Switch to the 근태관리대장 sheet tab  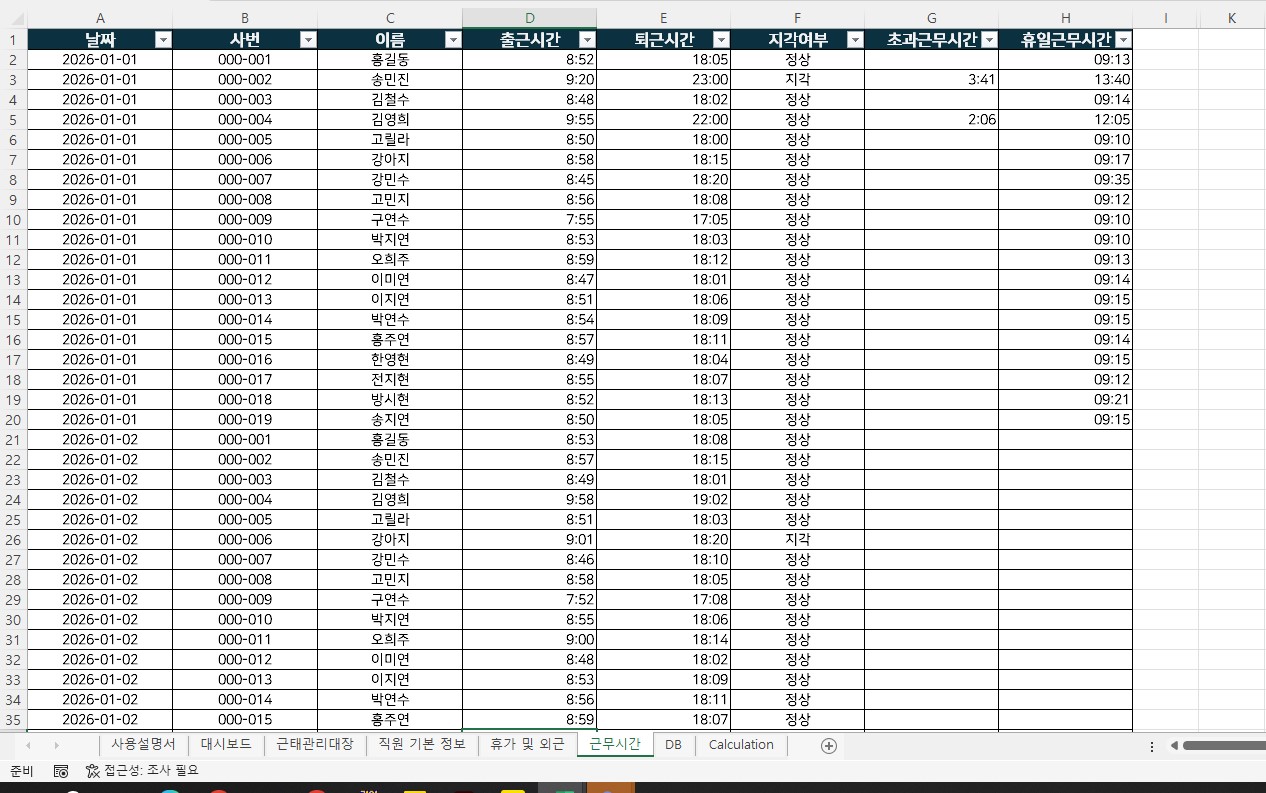315,745
